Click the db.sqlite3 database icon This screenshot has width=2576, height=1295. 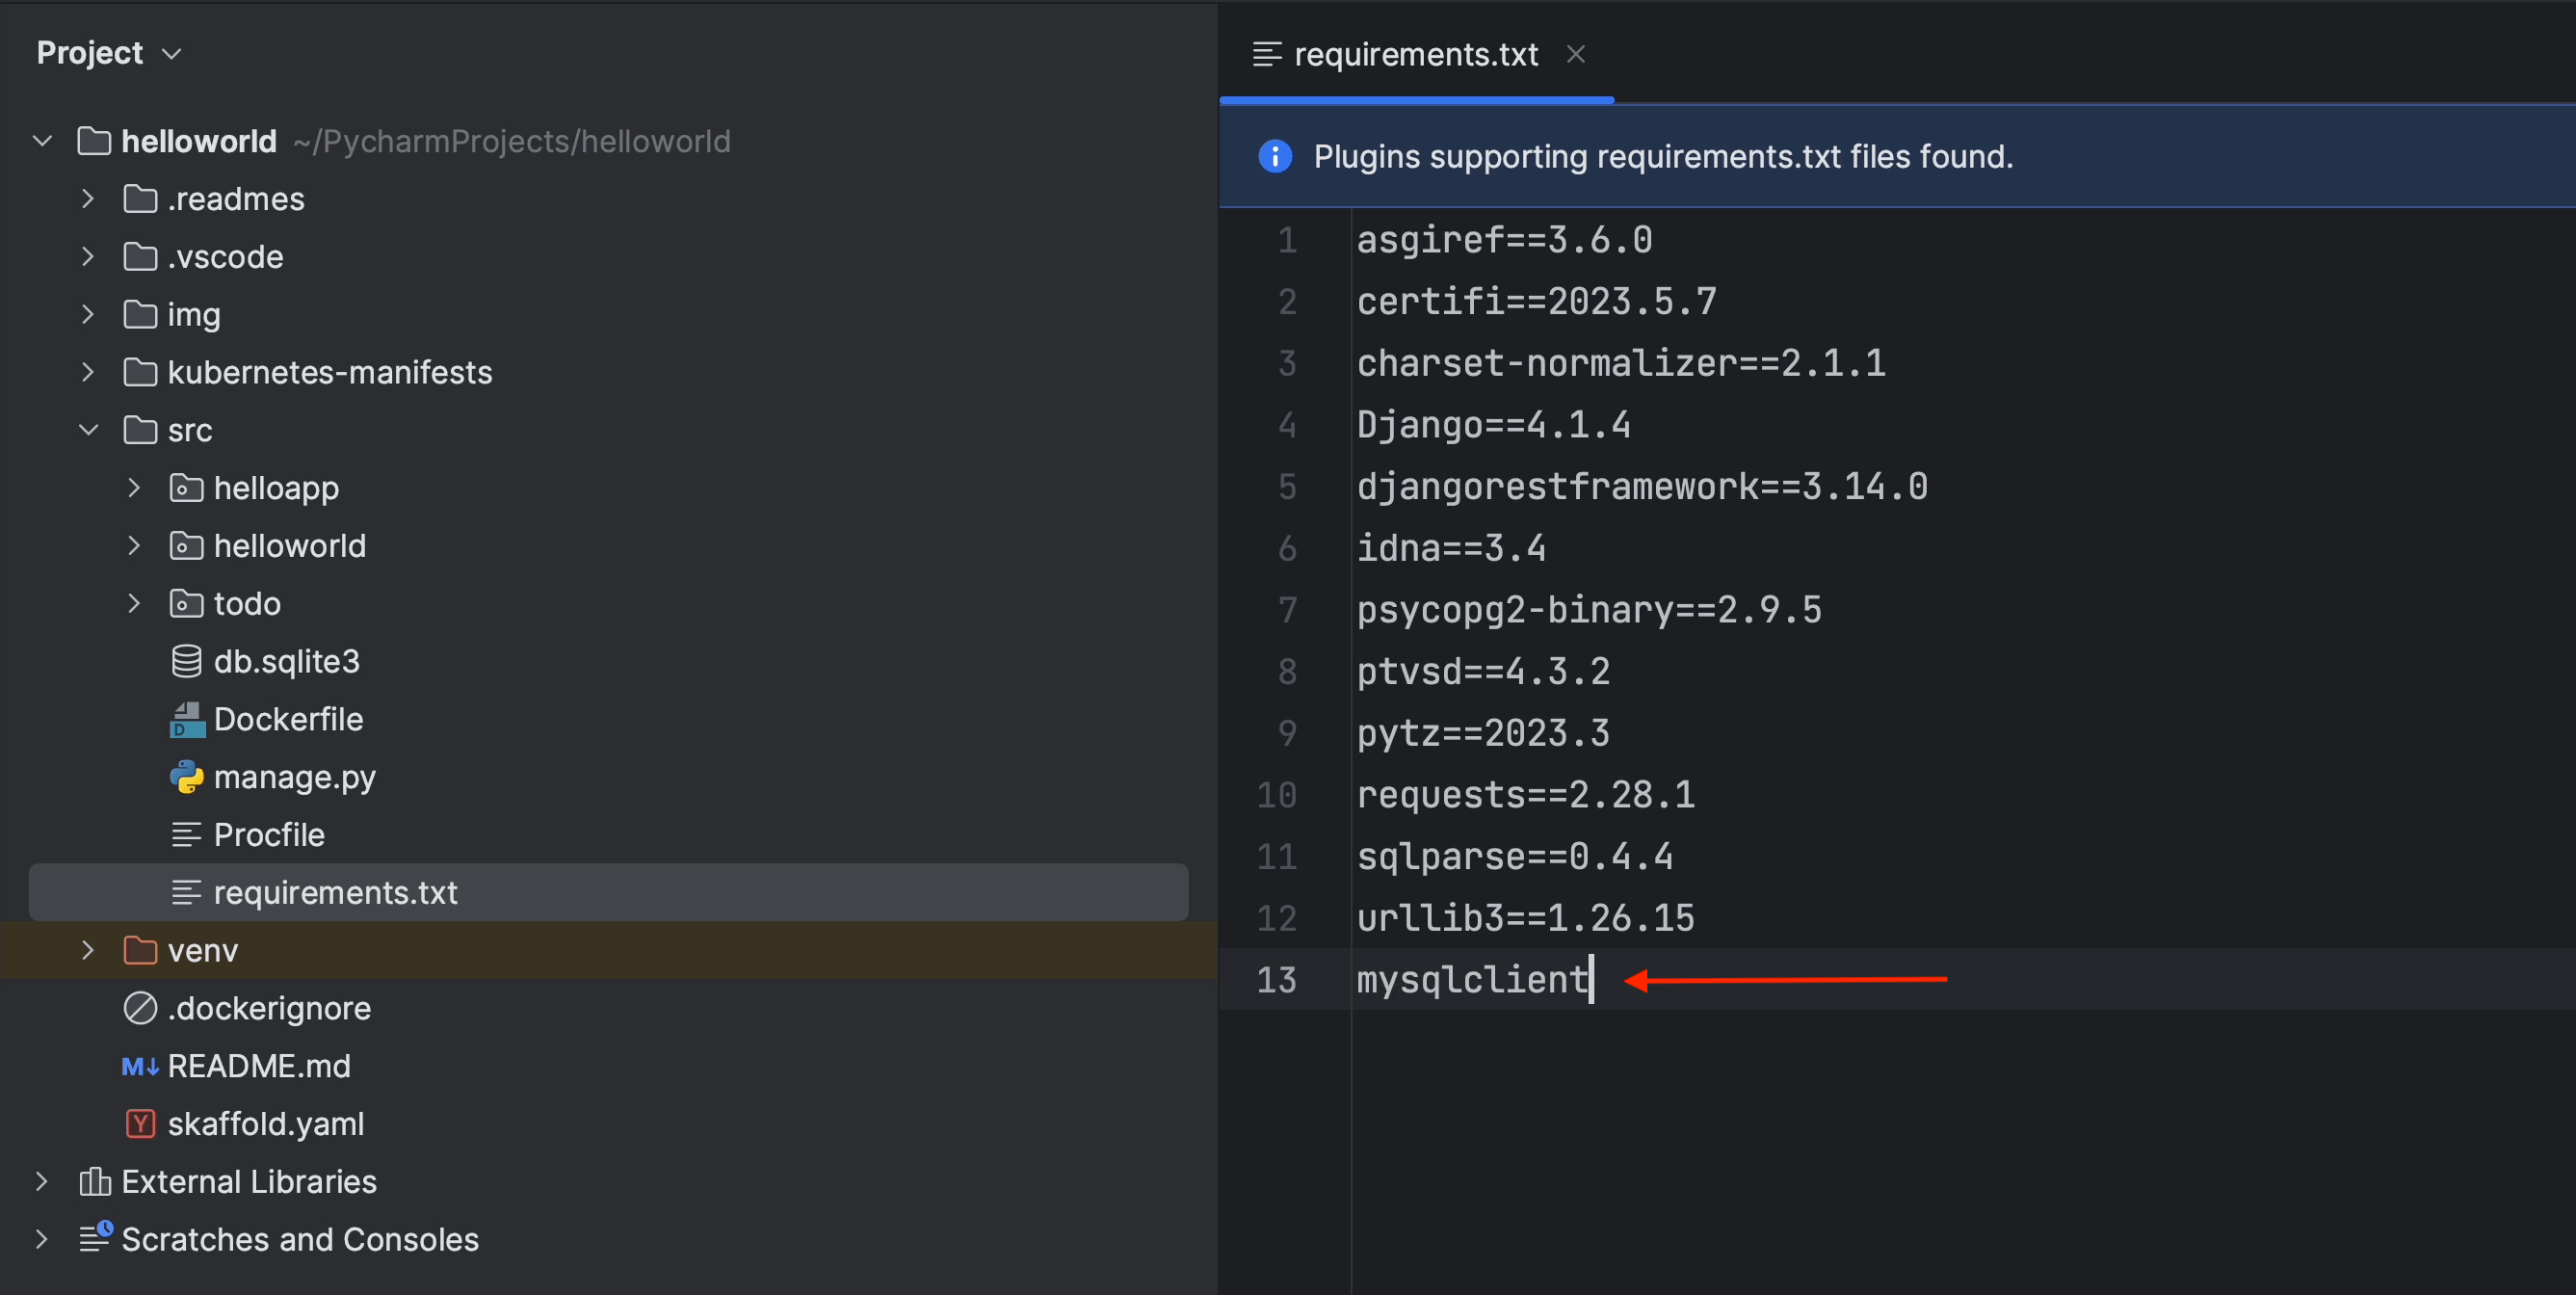pyautogui.click(x=187, y=662)
